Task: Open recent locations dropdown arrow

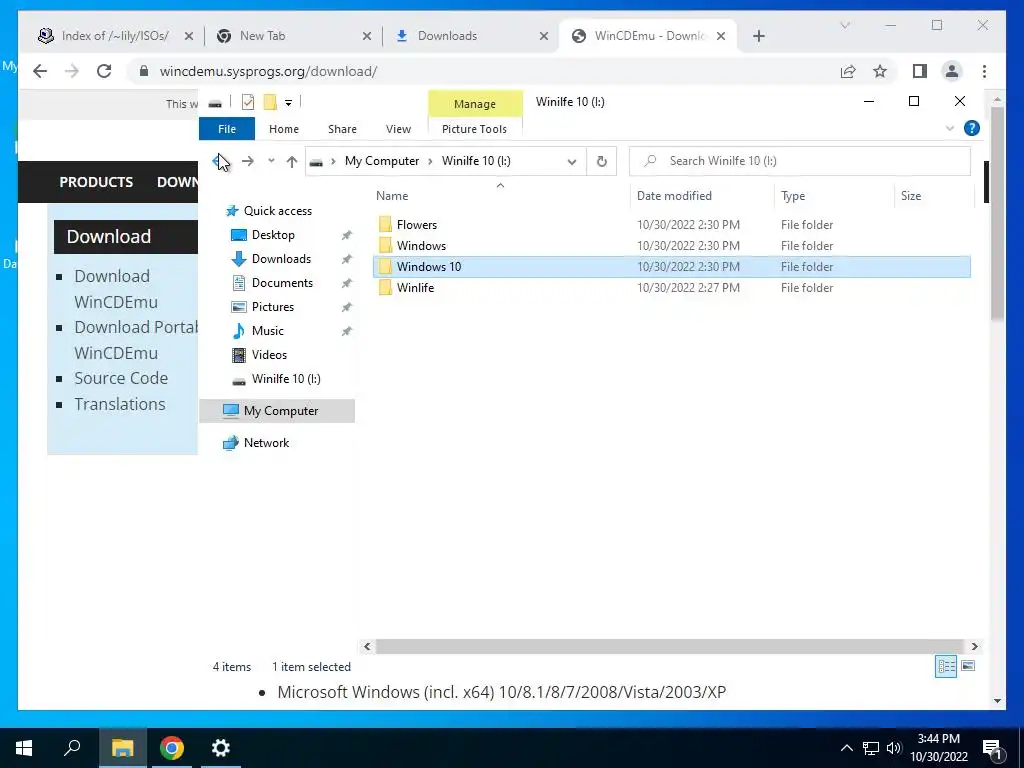Action: 271,161
